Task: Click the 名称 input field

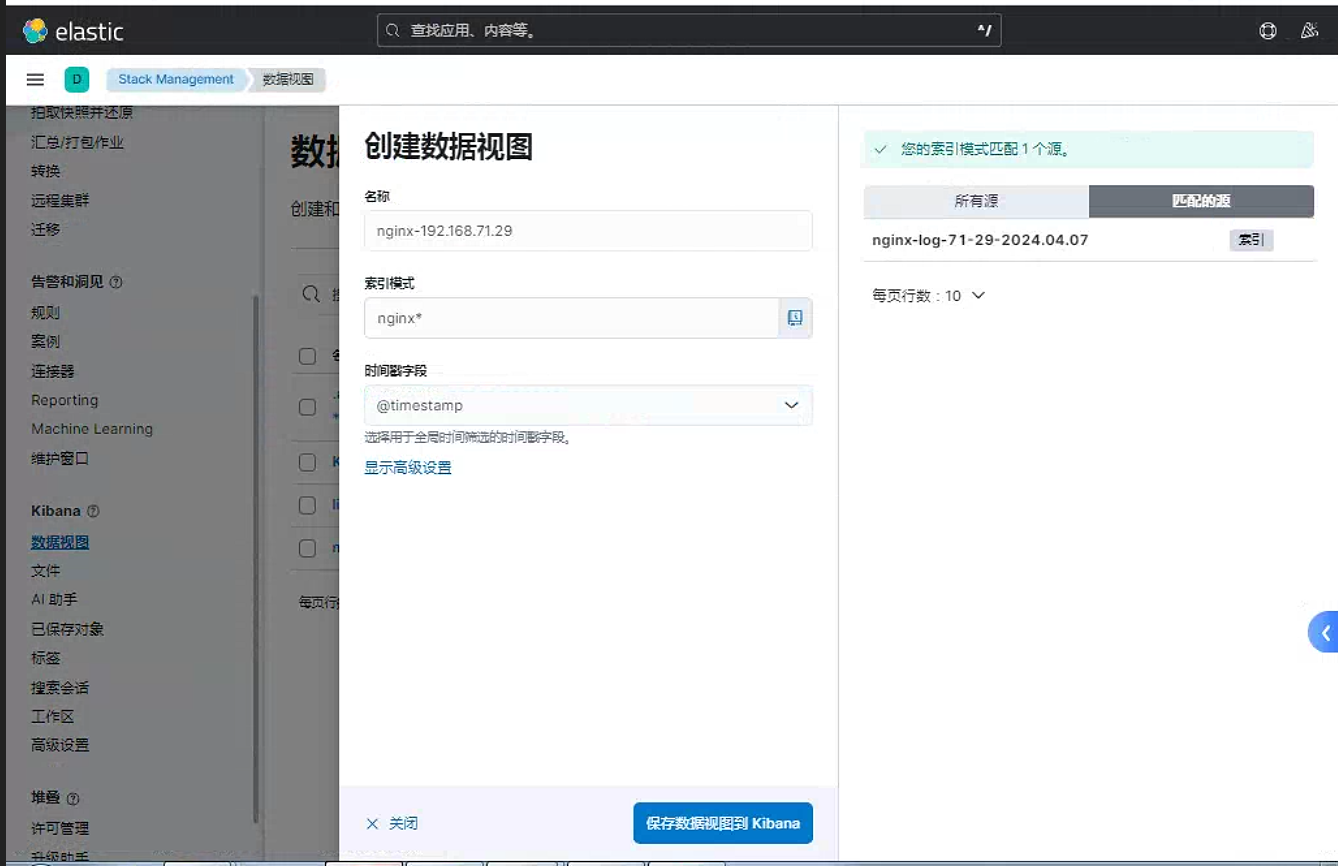Action: tap(588, 230)
